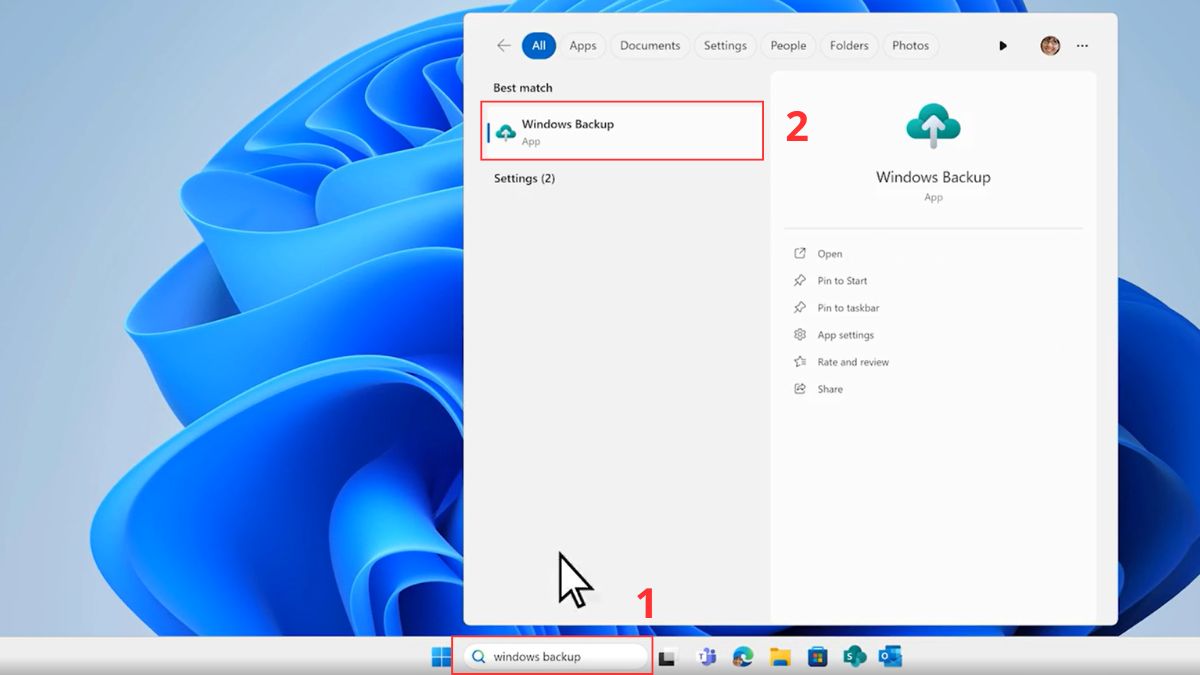The image size is (1200, 675).
Task: Launch SharePoint from the taskbar
Action: (854, 657)
